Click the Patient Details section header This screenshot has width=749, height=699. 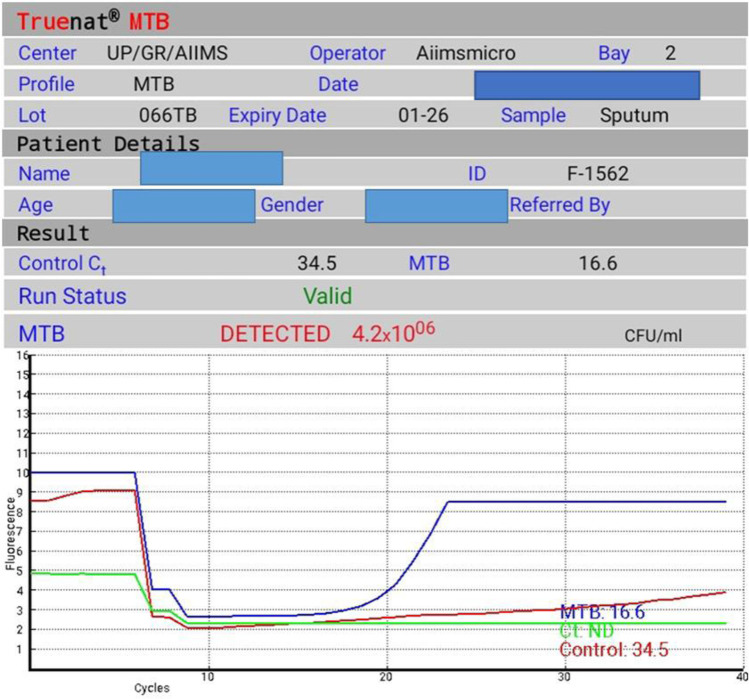[108, 143]
